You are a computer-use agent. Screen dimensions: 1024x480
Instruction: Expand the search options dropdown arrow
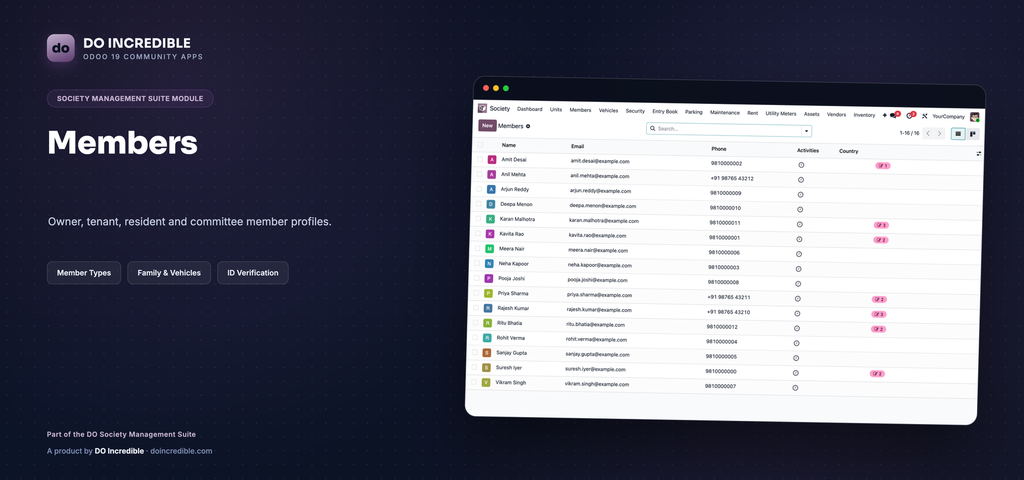click(806, 131)
